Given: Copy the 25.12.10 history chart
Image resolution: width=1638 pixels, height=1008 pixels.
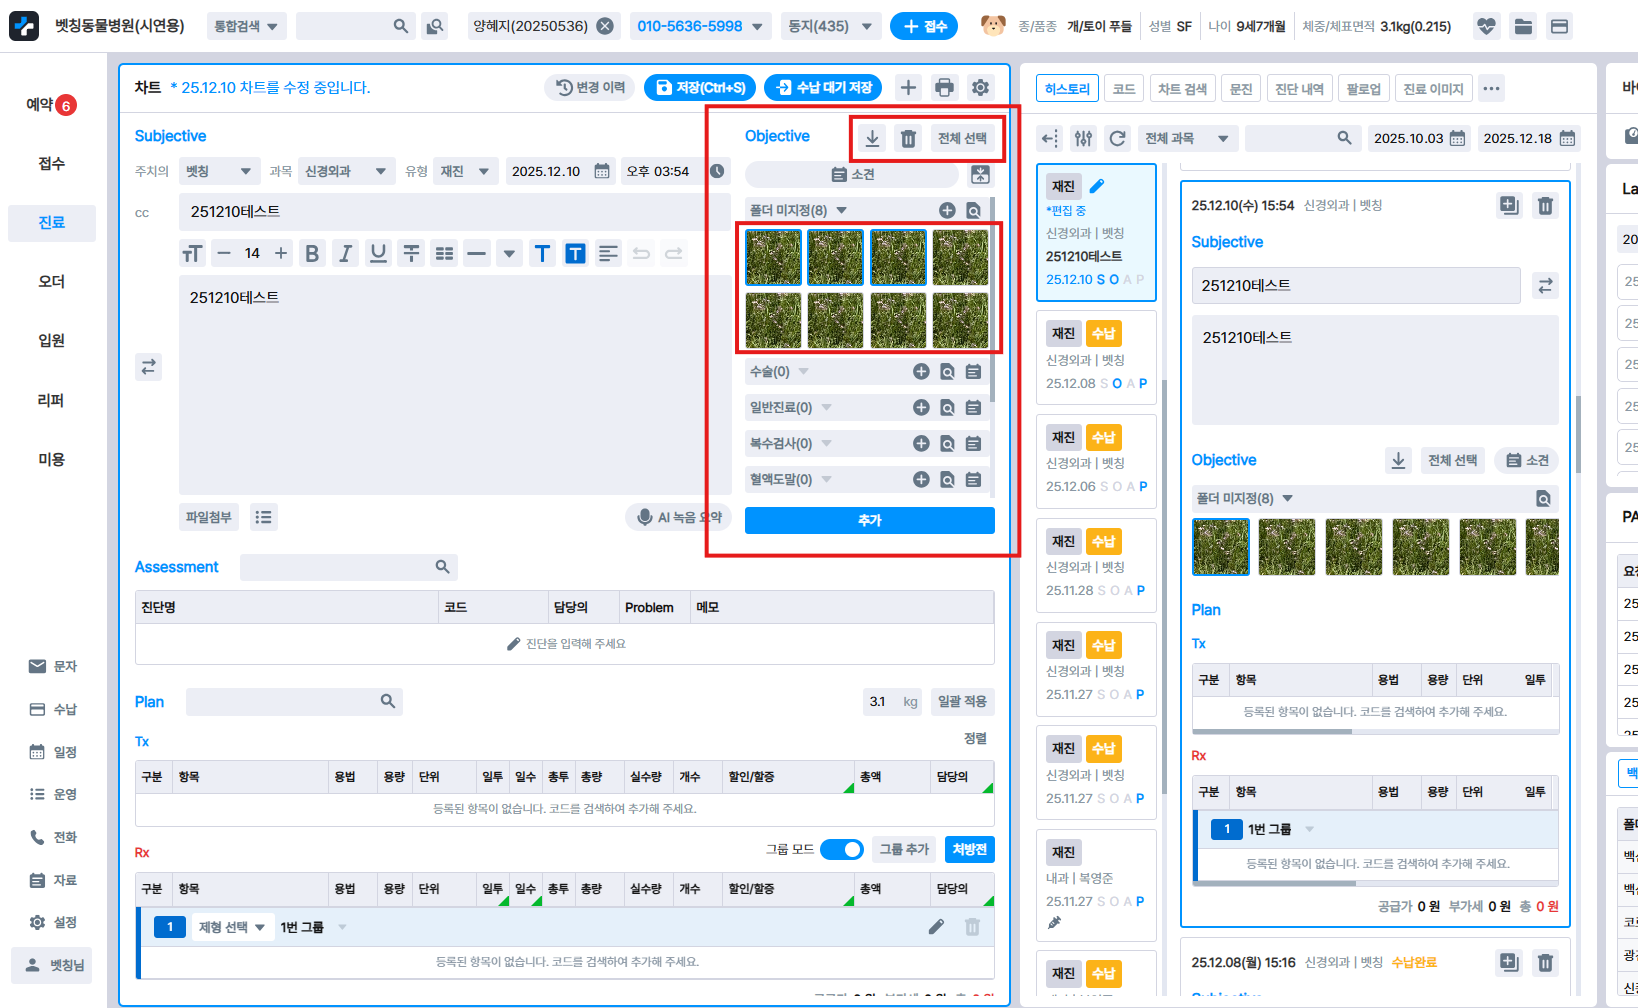Looking at the screenshot, I should 1509,205.
